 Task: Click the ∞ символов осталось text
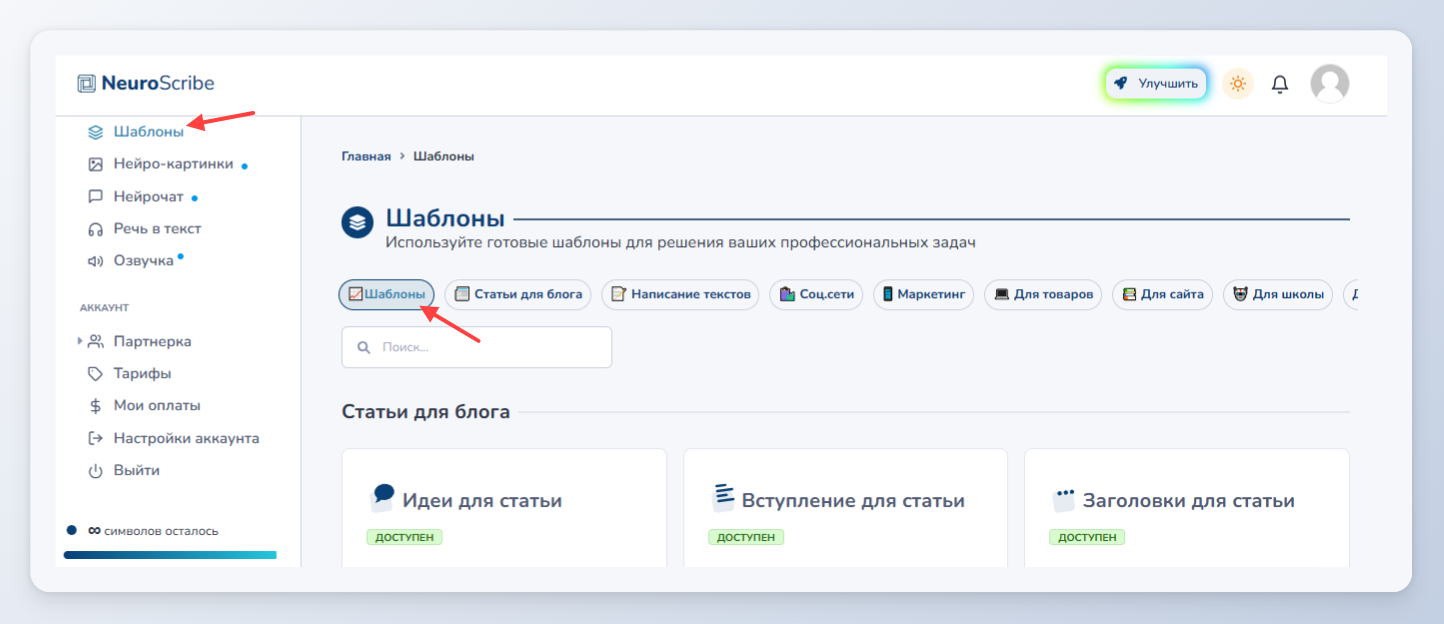[153, 531]
